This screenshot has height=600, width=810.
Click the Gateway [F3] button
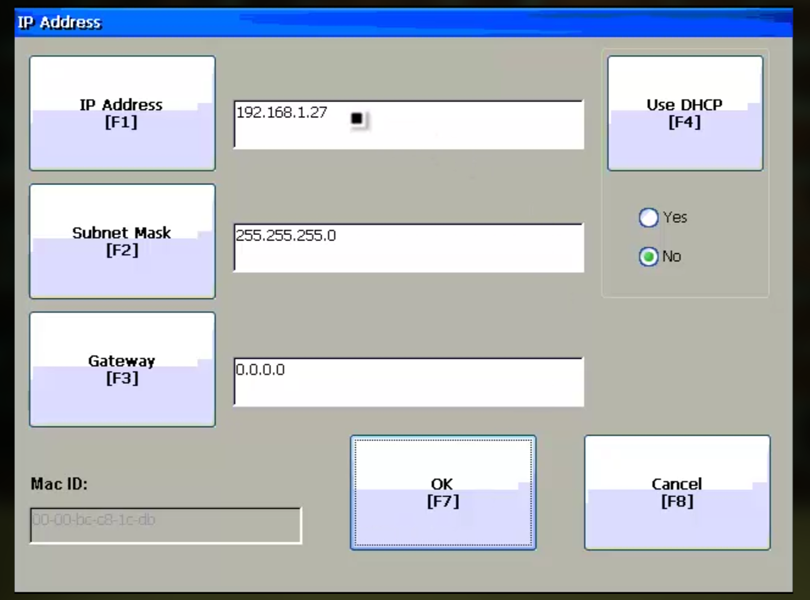[122, 370]
